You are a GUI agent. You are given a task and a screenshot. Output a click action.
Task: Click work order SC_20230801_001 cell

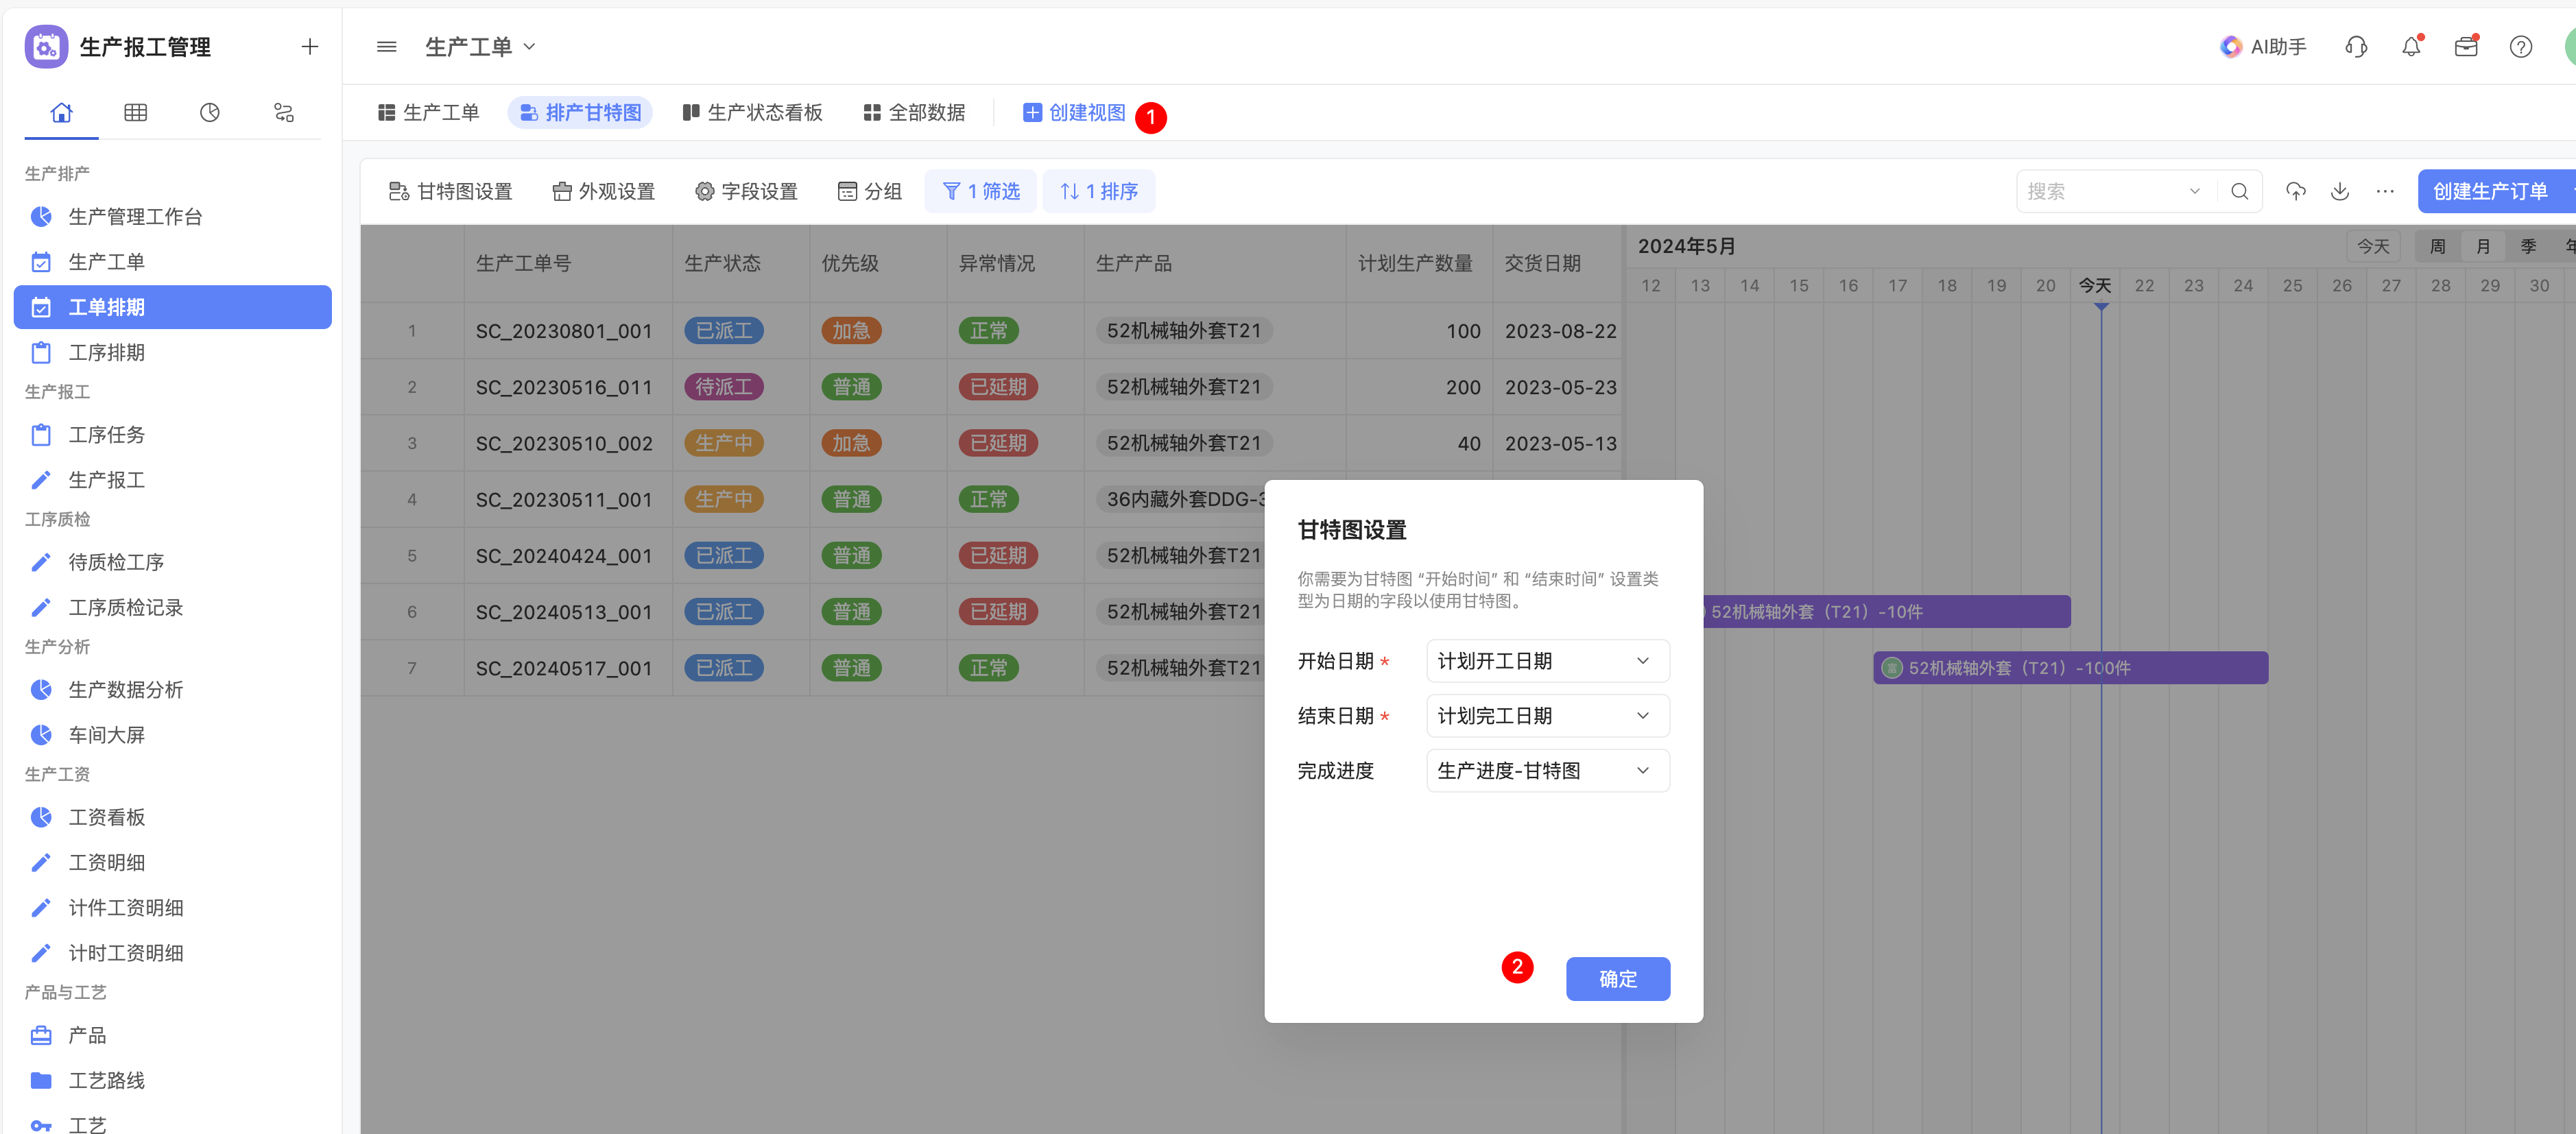tap(568, 331)
